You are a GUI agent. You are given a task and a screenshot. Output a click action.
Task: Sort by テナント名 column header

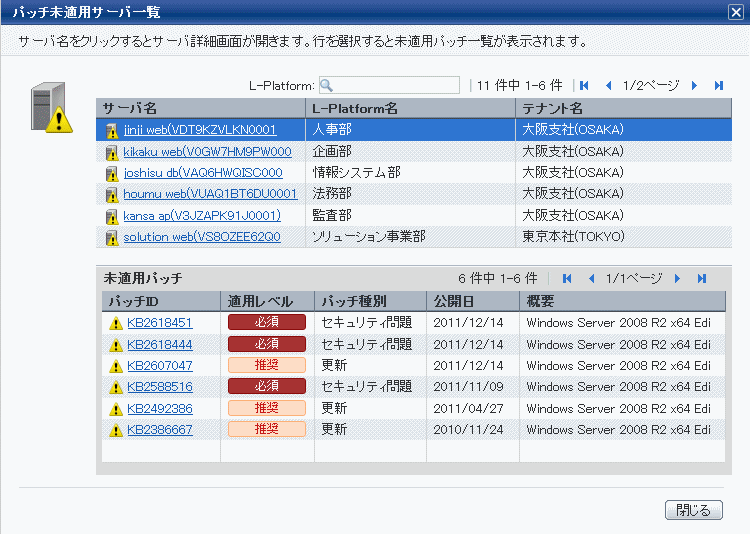click(624, 108)
